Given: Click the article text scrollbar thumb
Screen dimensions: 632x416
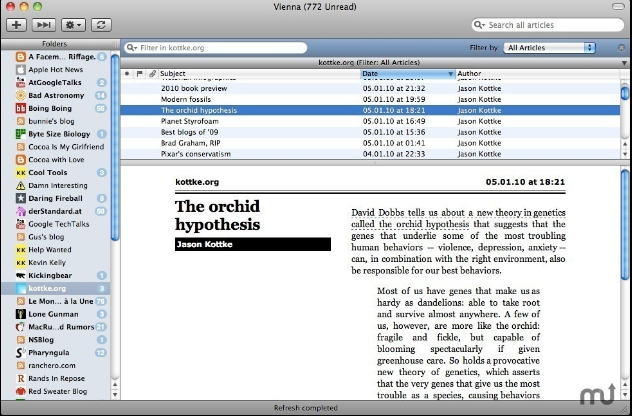Looking at the screenshot, I should (x=625, y=225).
